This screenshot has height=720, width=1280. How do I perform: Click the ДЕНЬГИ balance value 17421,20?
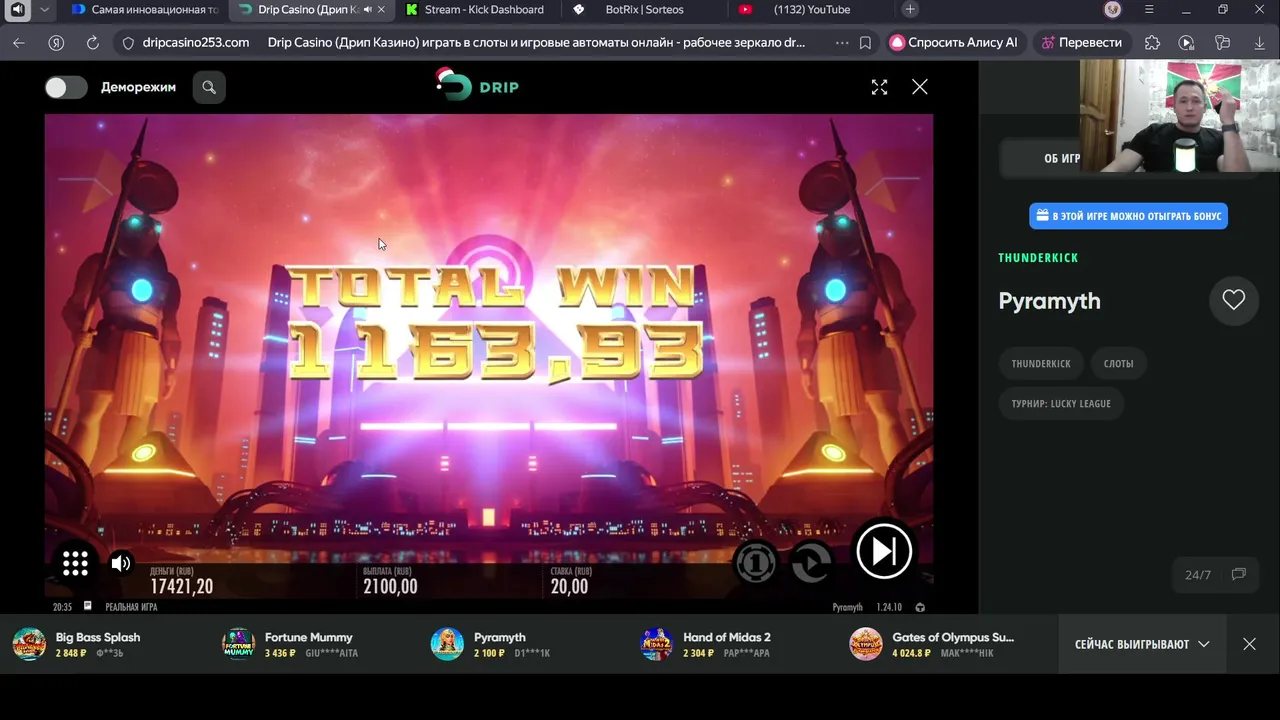point(181,587)
